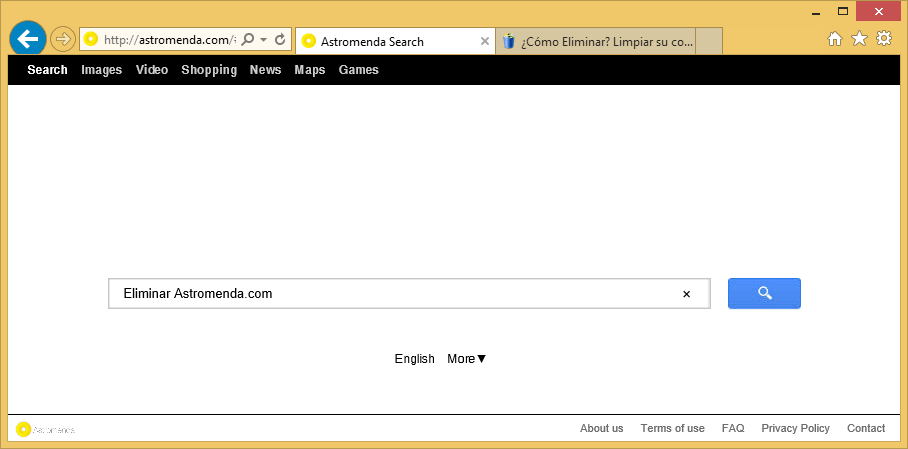Viewport: 908px width, 449px height.
Task: Click the astromenda.com address bar URL
Action: click(x=170, y=40)
